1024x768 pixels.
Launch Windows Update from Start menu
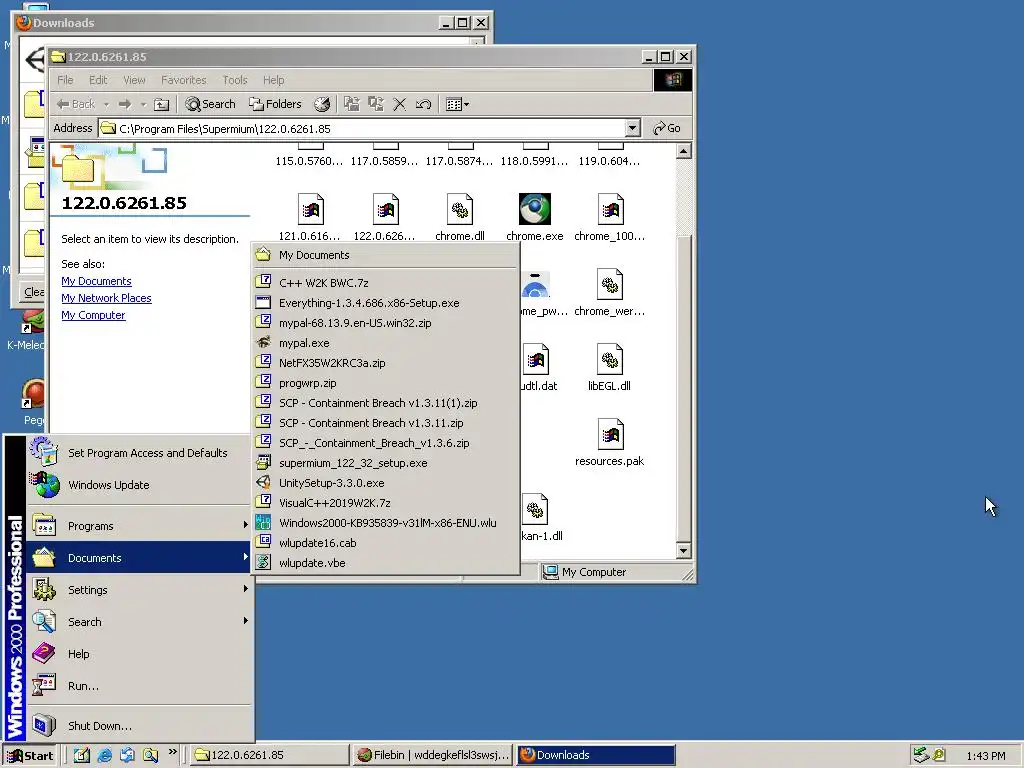tap(139, 485)
